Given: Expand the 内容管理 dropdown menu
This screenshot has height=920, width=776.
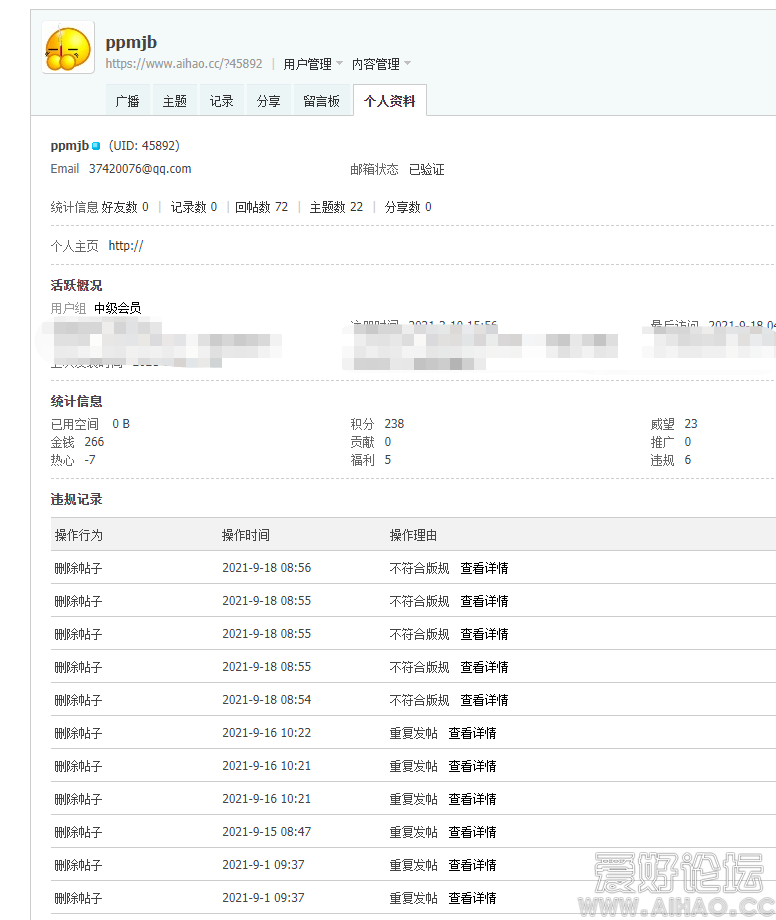Looking at the screenshot, I should [380, 64].
